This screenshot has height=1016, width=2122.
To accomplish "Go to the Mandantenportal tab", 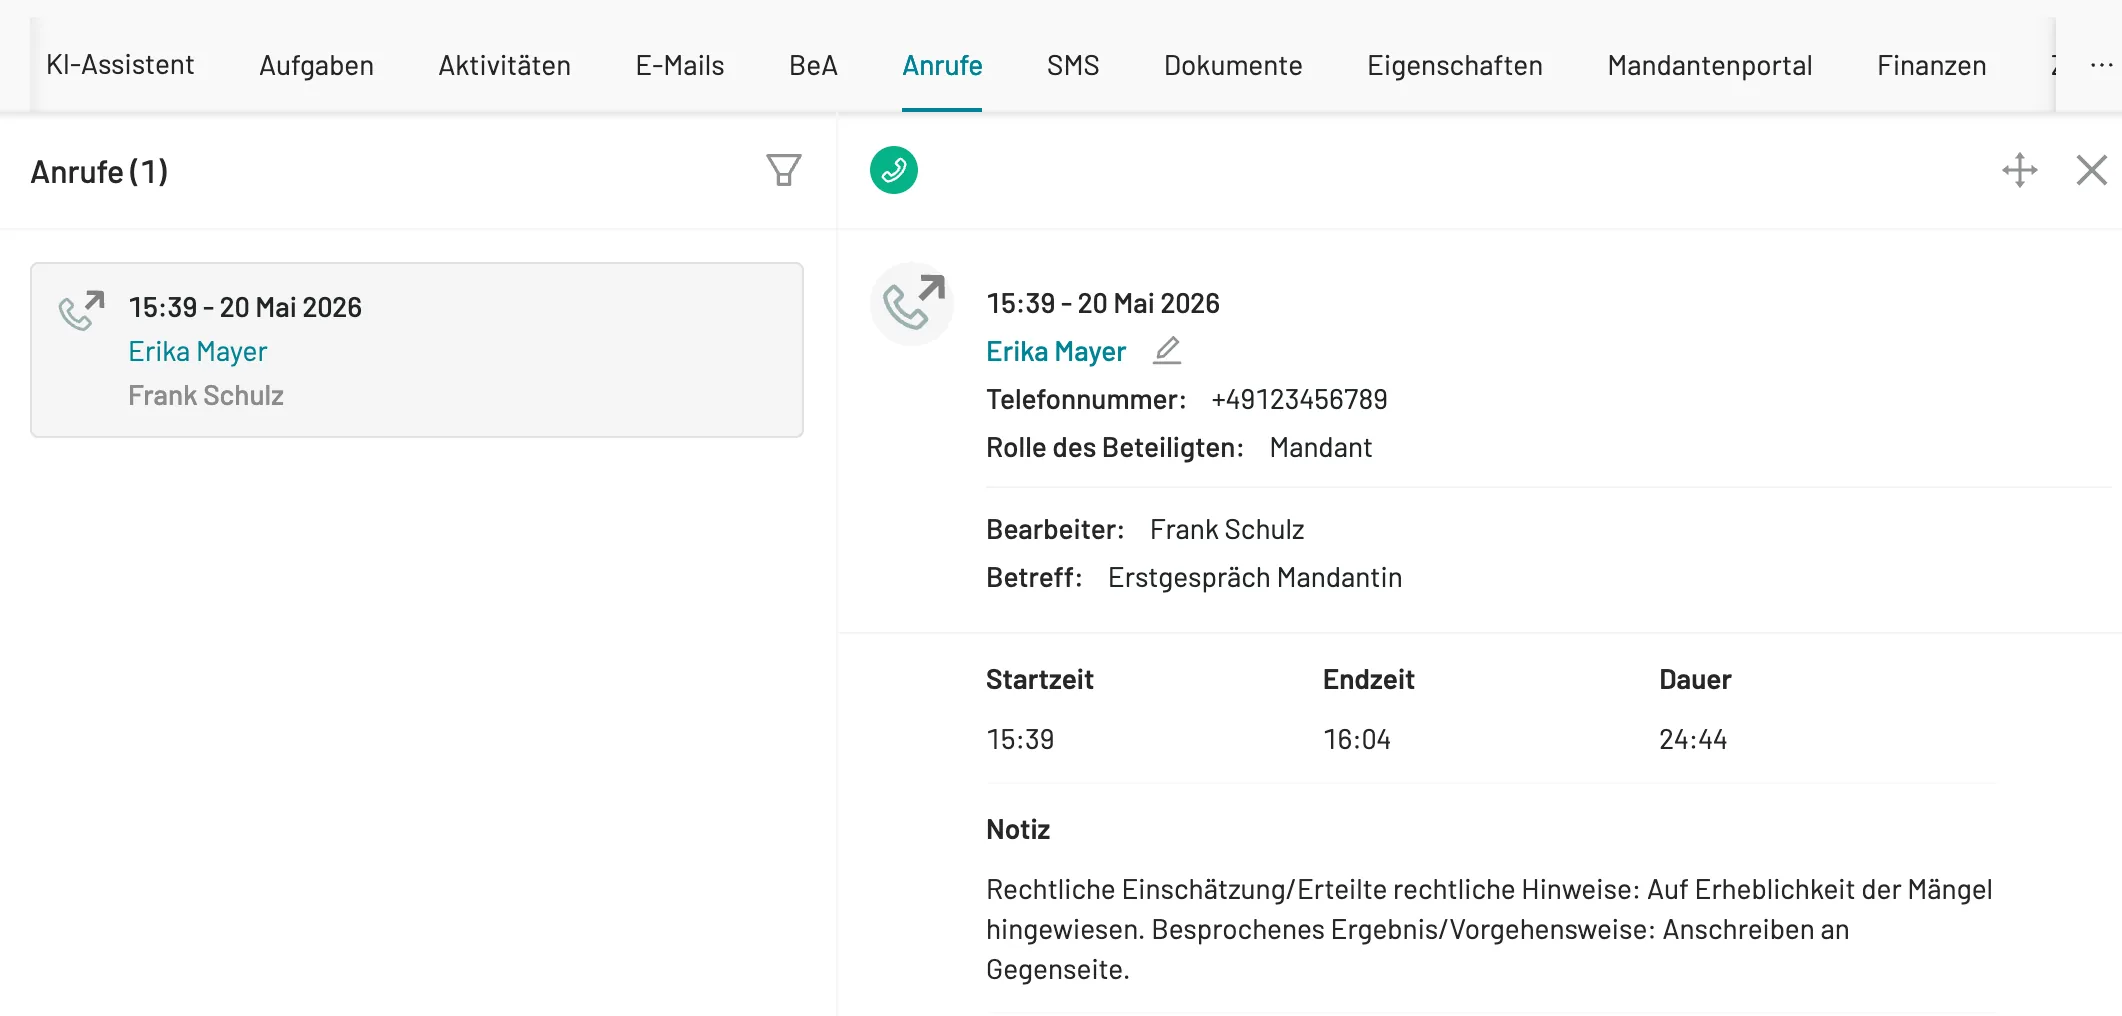I will pyautogui.click(x=1710, y=65).
